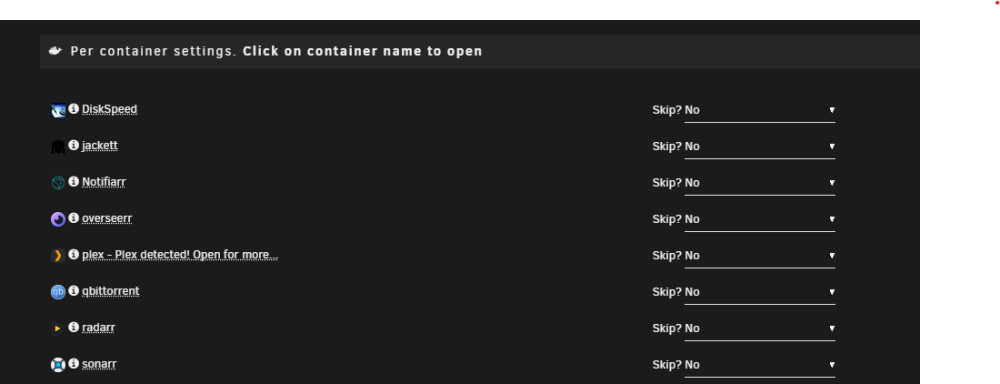Show info icon beside DiskSpeed
This screenshot has width=1000, height=384.
(73, 109)
